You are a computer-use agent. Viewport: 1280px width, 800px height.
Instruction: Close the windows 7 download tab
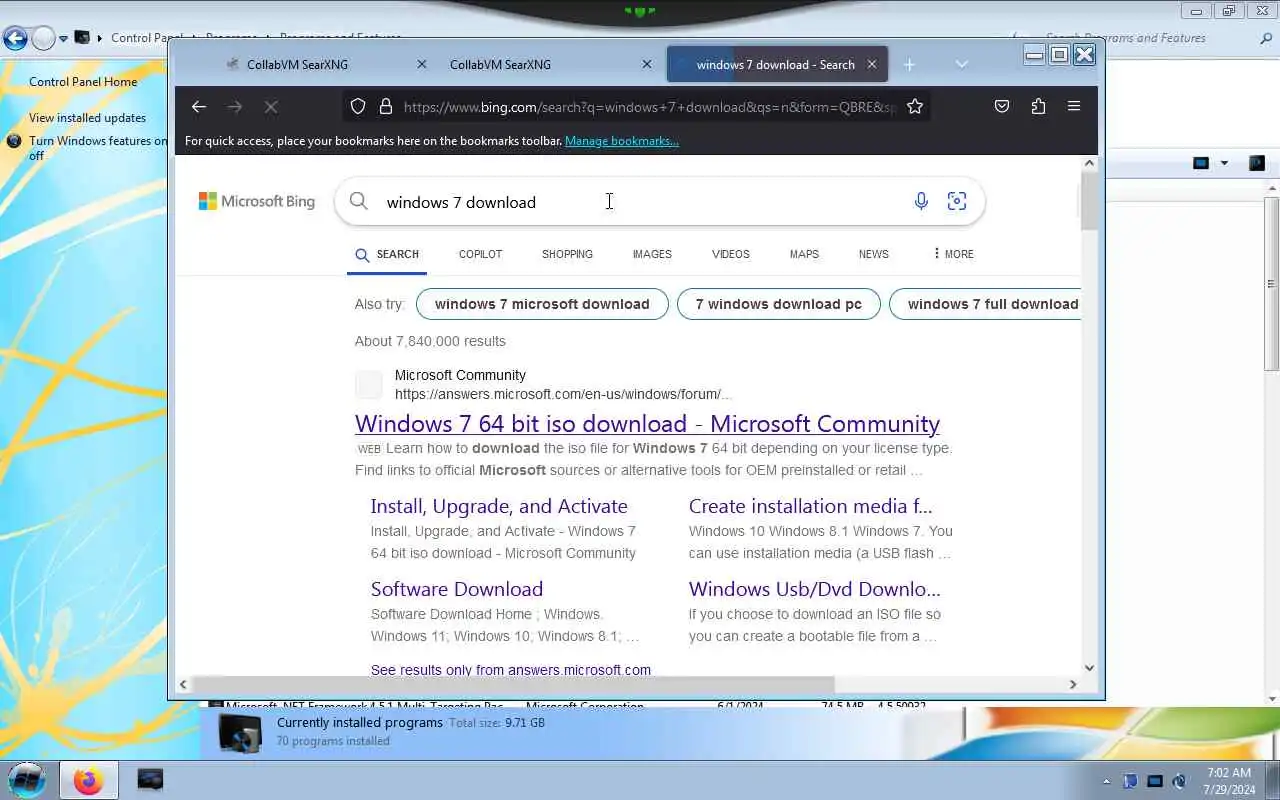(872, 65)
